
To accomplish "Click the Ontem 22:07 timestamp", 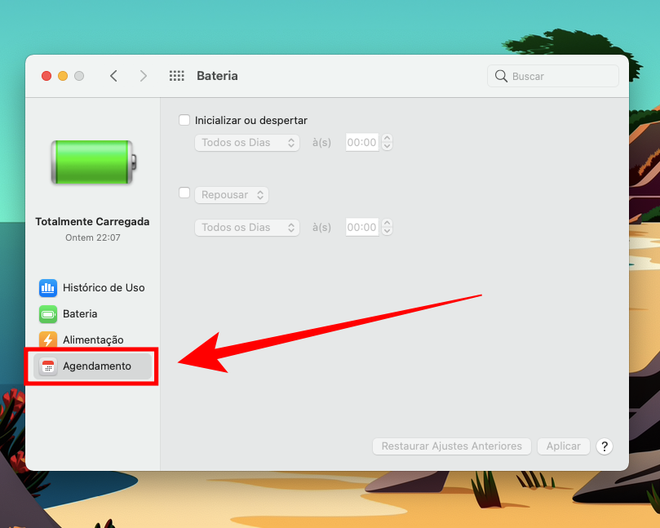I will click(x=93, y=238).
